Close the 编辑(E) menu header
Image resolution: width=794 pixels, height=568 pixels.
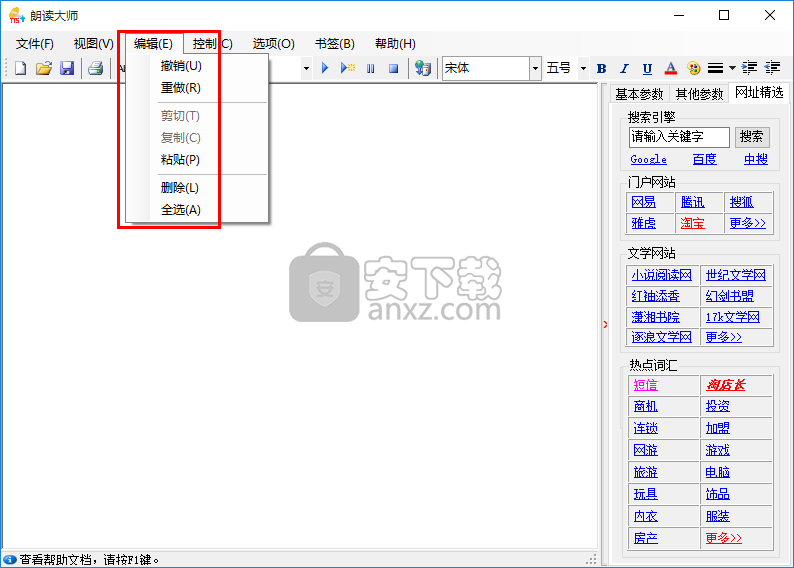(153, 44)
